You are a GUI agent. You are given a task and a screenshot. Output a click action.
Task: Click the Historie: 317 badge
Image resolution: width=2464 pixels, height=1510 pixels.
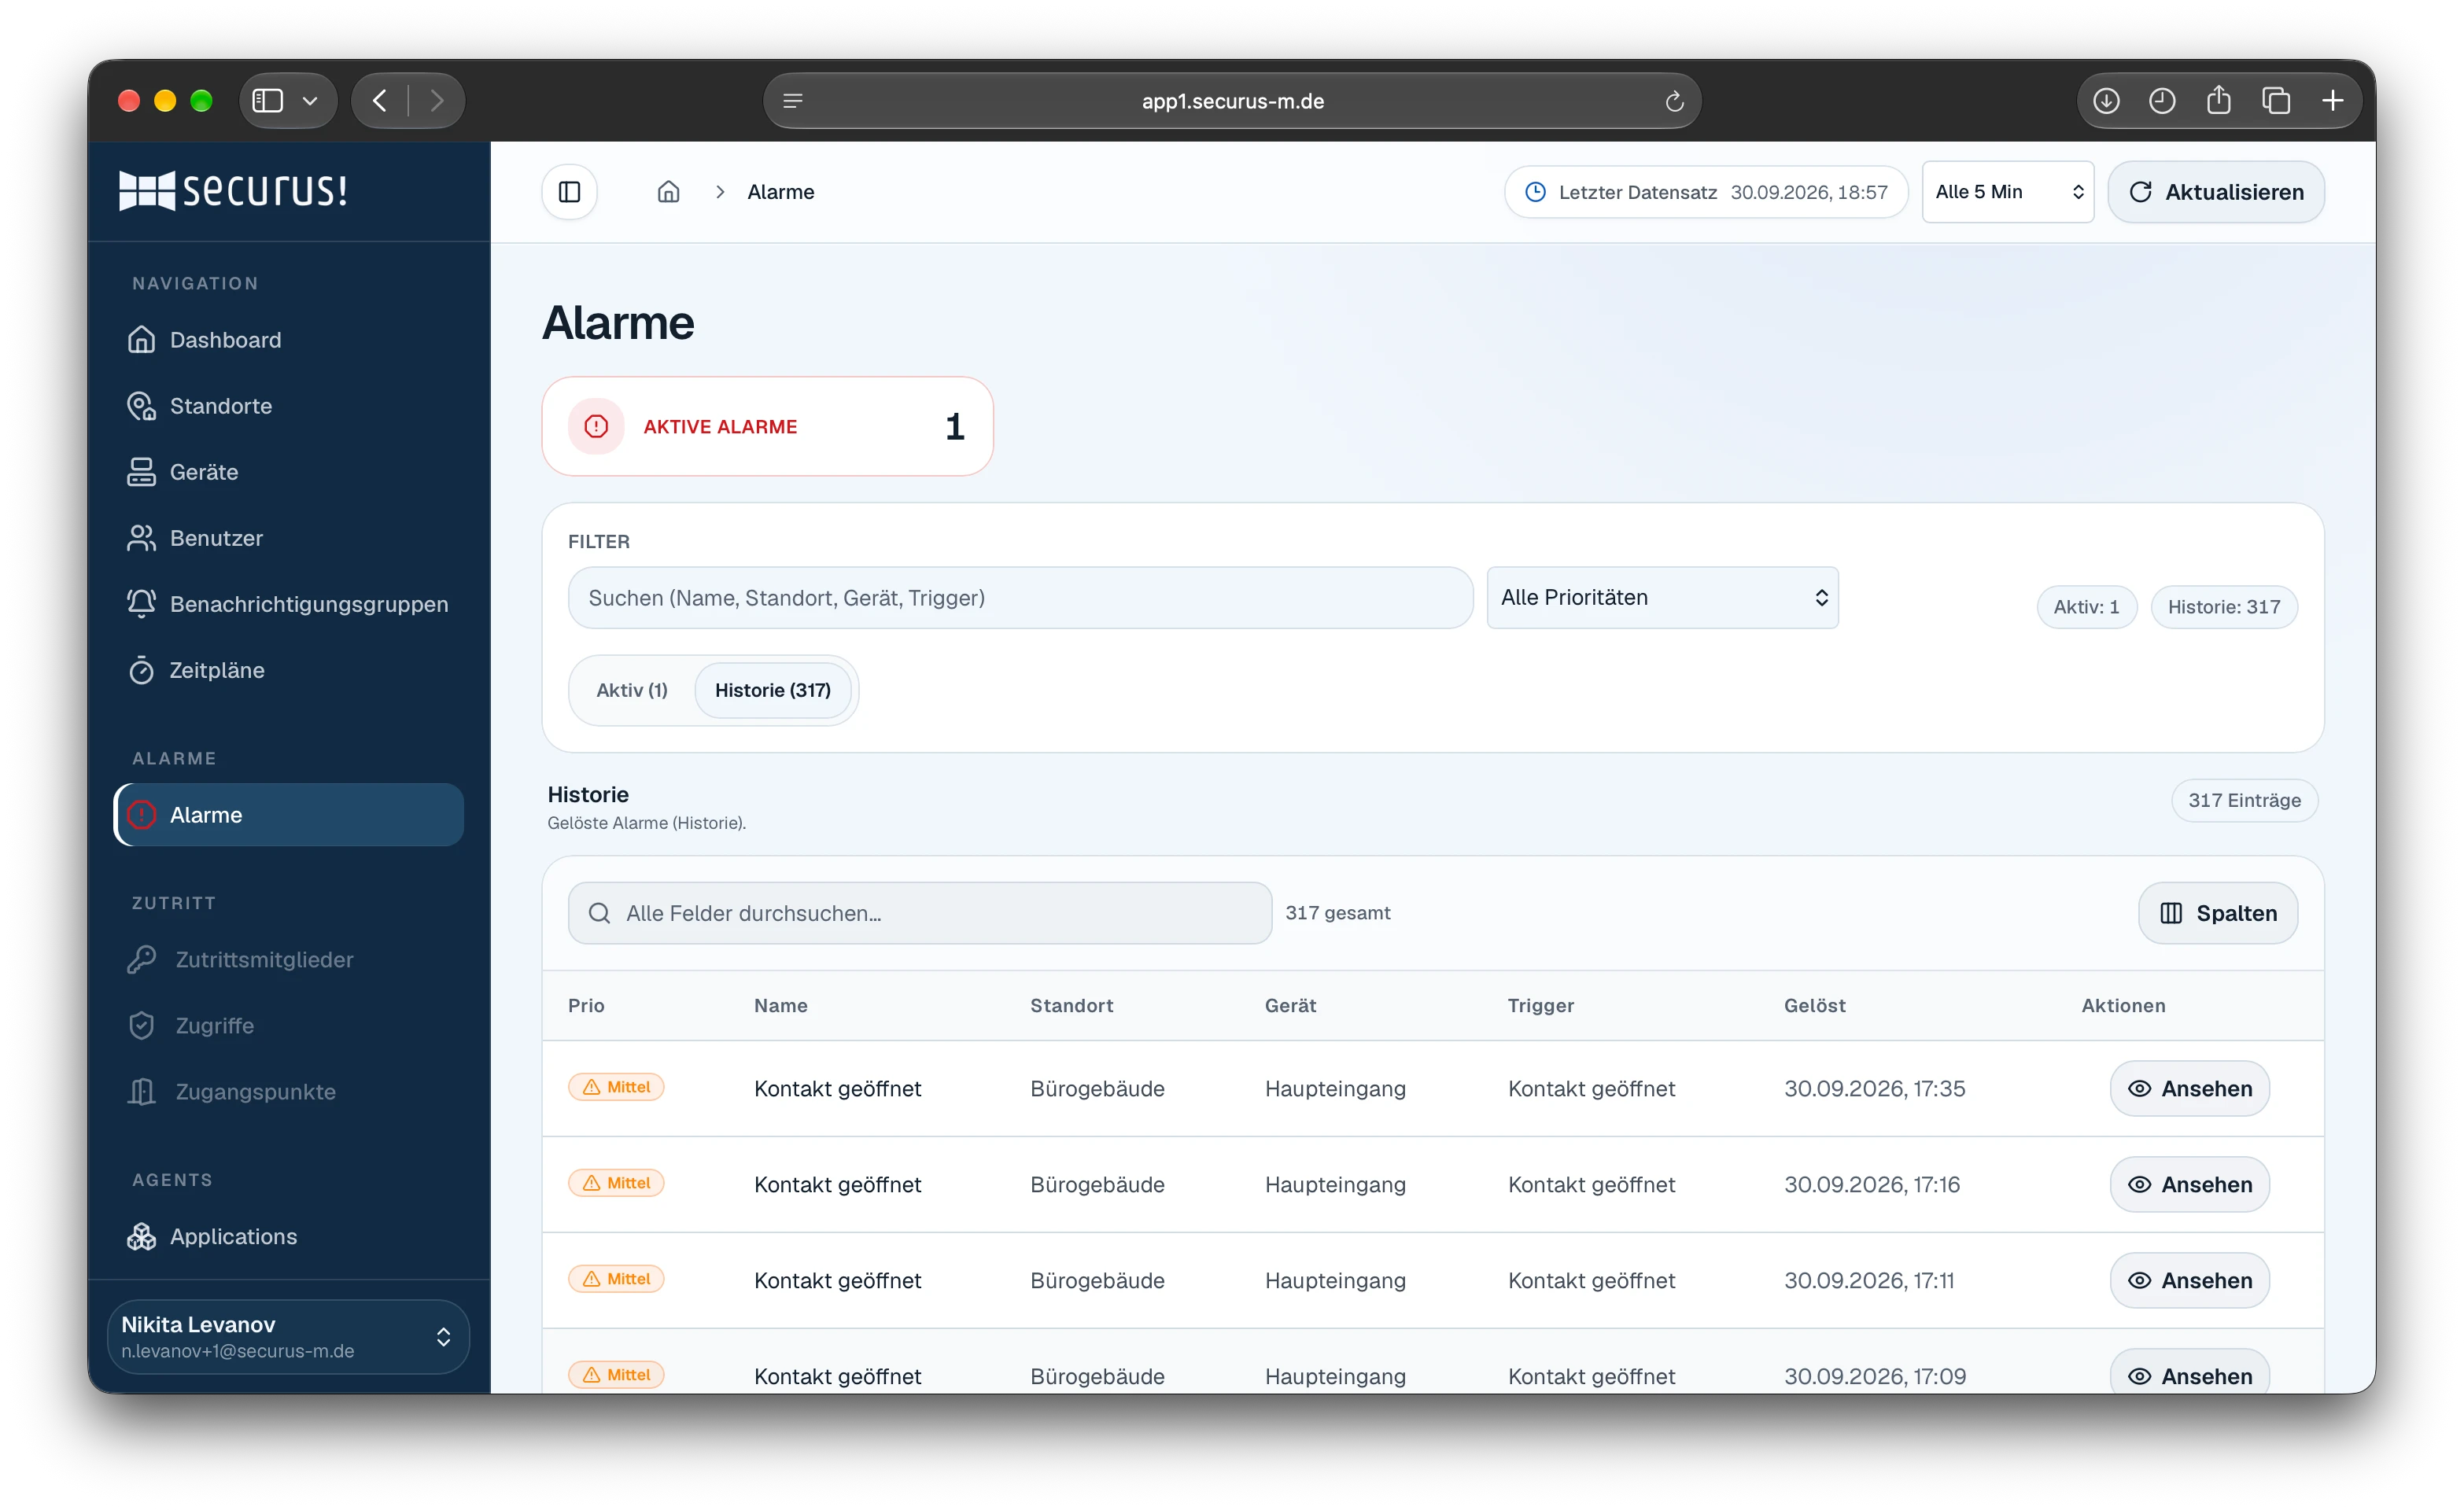click(2224, 607)
